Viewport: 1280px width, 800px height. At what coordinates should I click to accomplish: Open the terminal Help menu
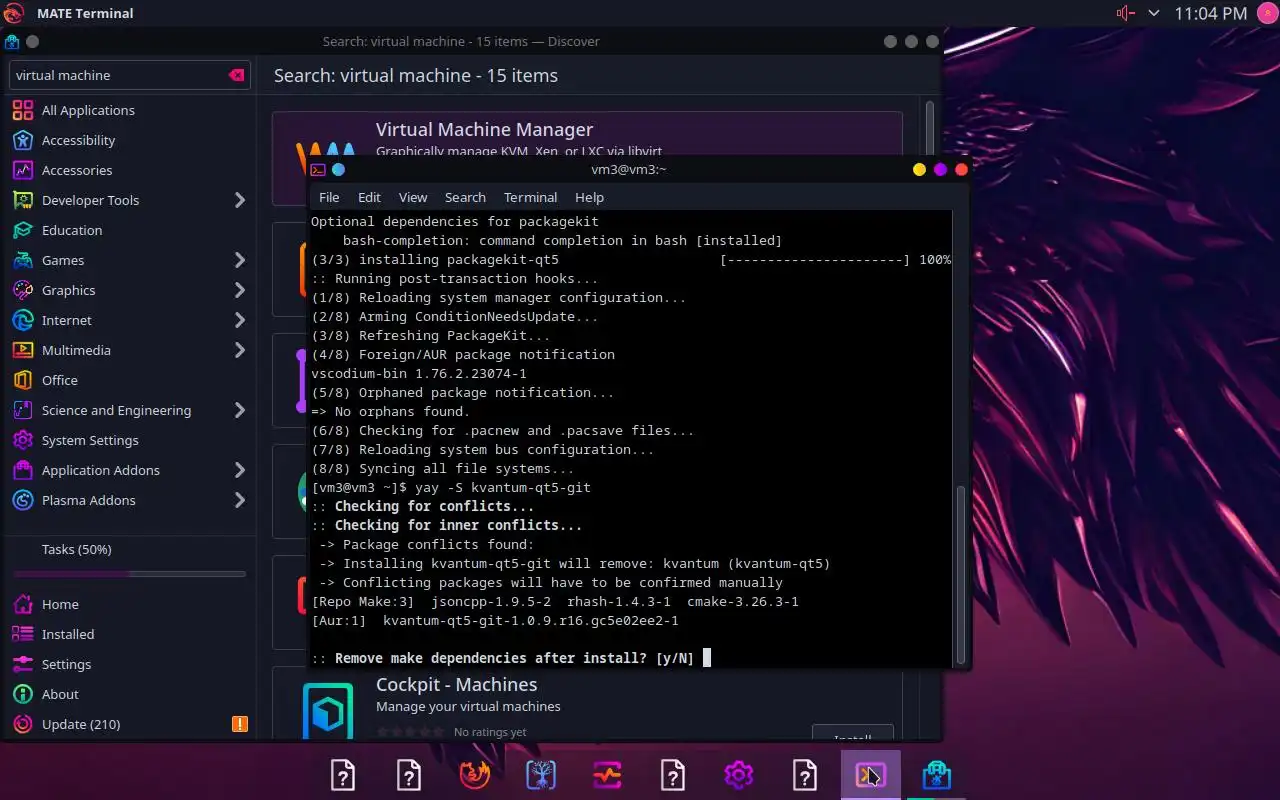589,197
